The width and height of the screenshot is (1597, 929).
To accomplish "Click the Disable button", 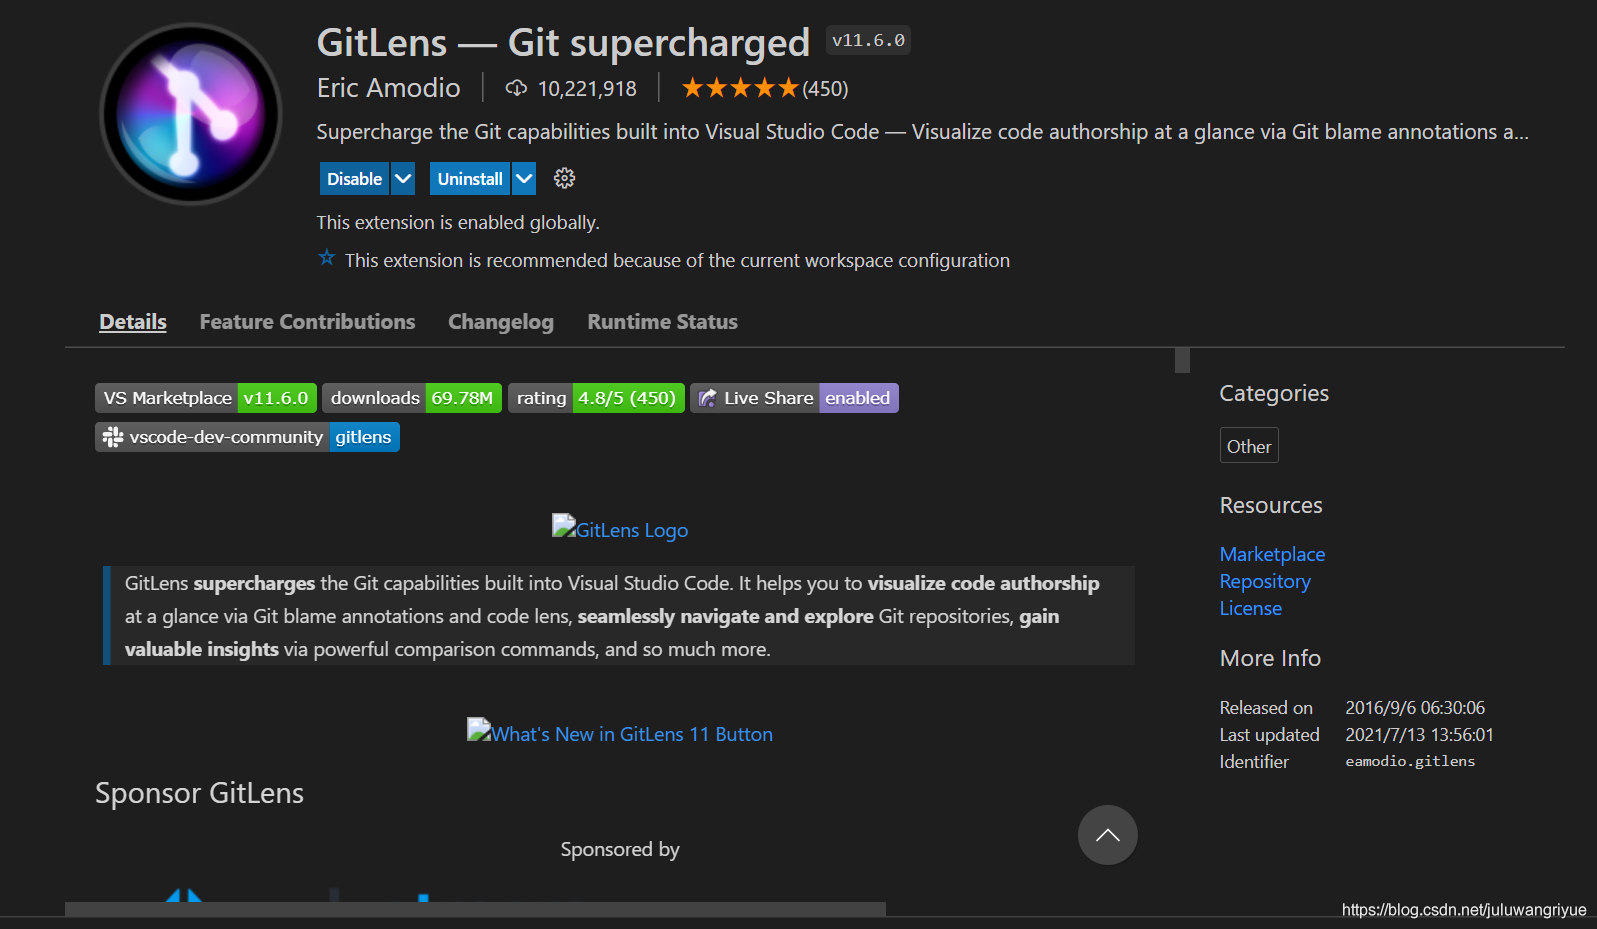I will point(355,179).
